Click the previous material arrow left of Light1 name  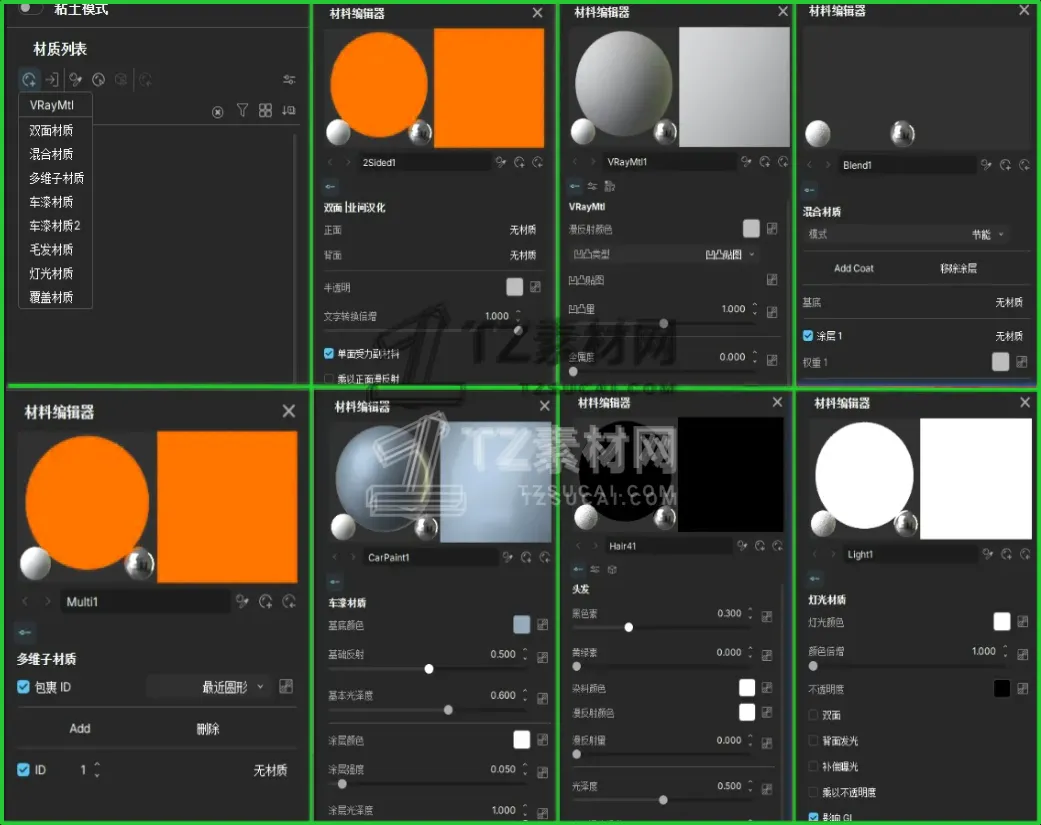pyautogui.click(x=814, y=554)
